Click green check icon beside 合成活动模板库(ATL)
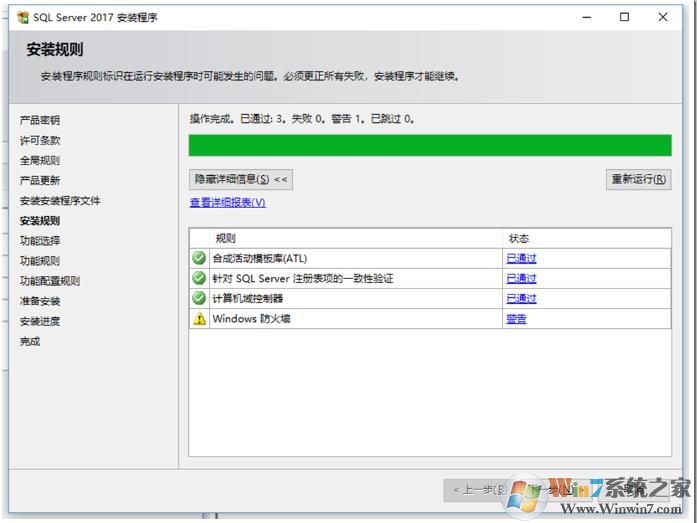The width and height of the screenshot is (698, 523). tap(199, 258)
